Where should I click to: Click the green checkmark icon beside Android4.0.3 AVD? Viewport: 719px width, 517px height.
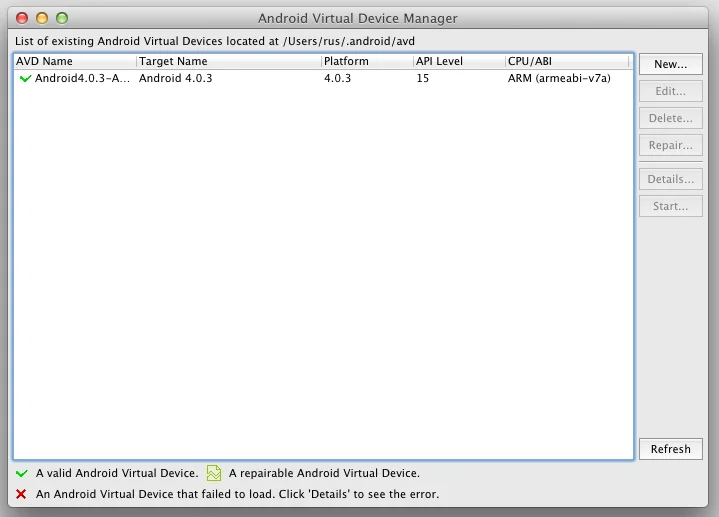(25, 78)
